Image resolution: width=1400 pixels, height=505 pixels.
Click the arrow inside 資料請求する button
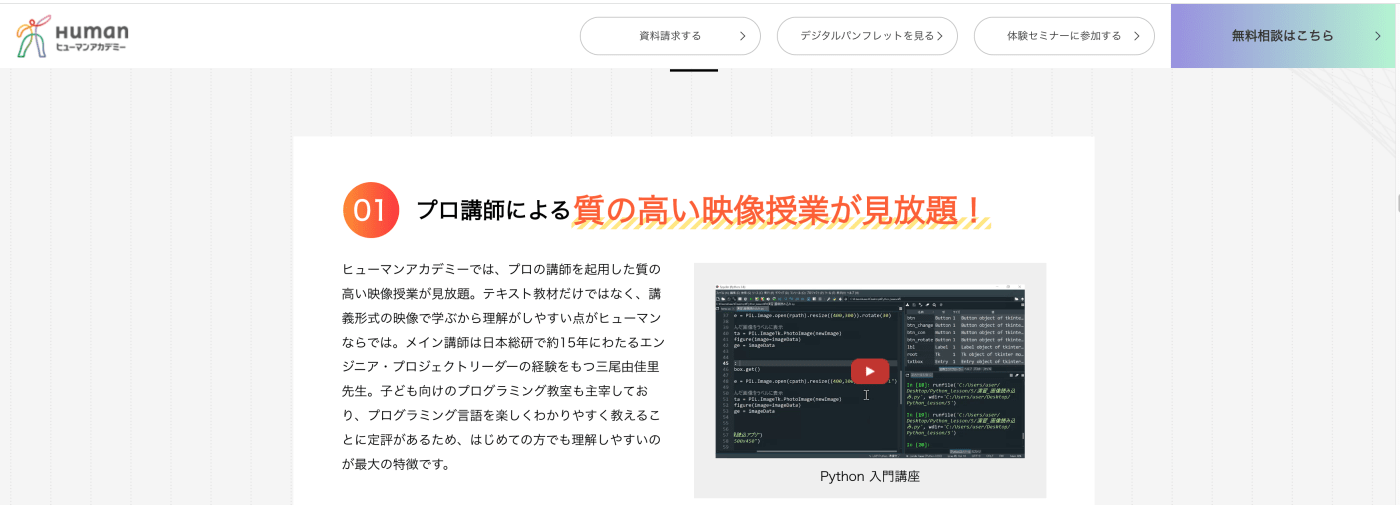[742, 36]
